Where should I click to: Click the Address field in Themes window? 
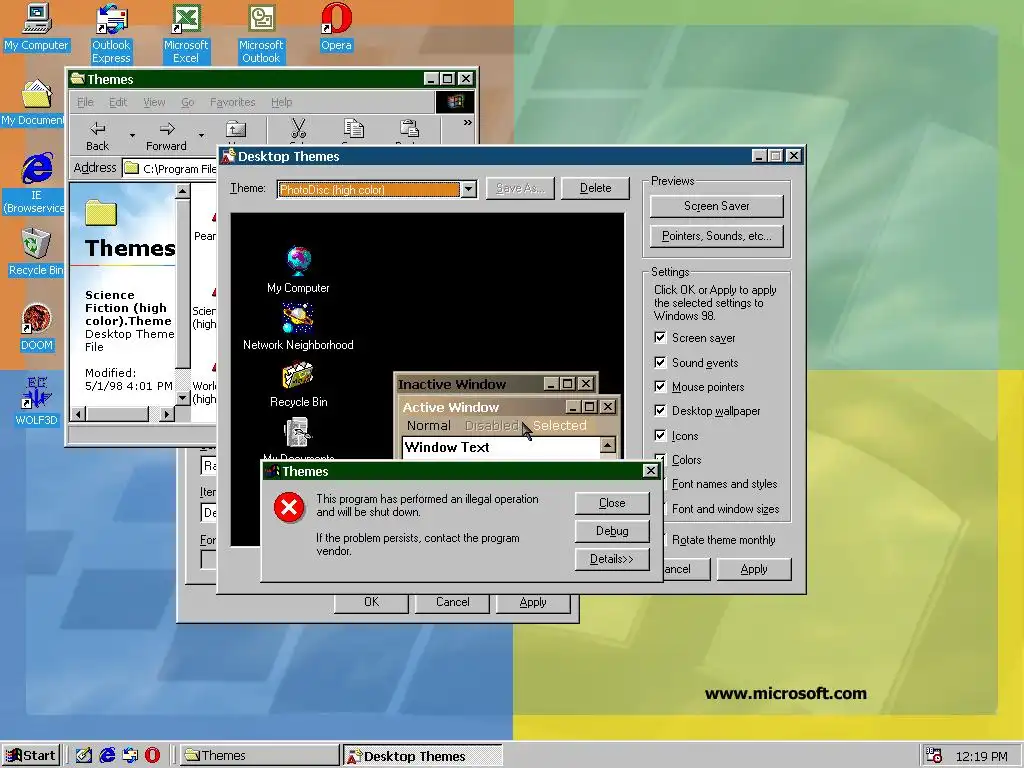coord(170,168)
